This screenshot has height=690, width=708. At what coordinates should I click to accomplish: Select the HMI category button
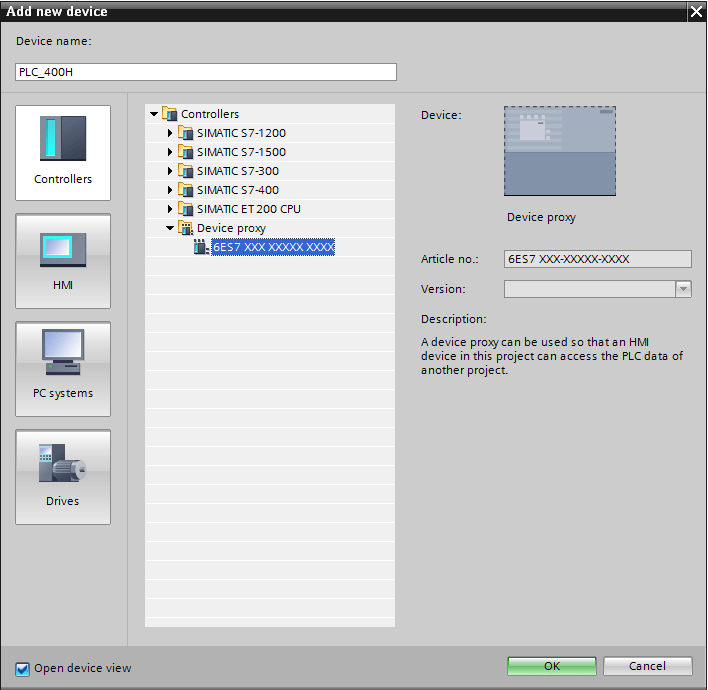(x=63, y=261)
